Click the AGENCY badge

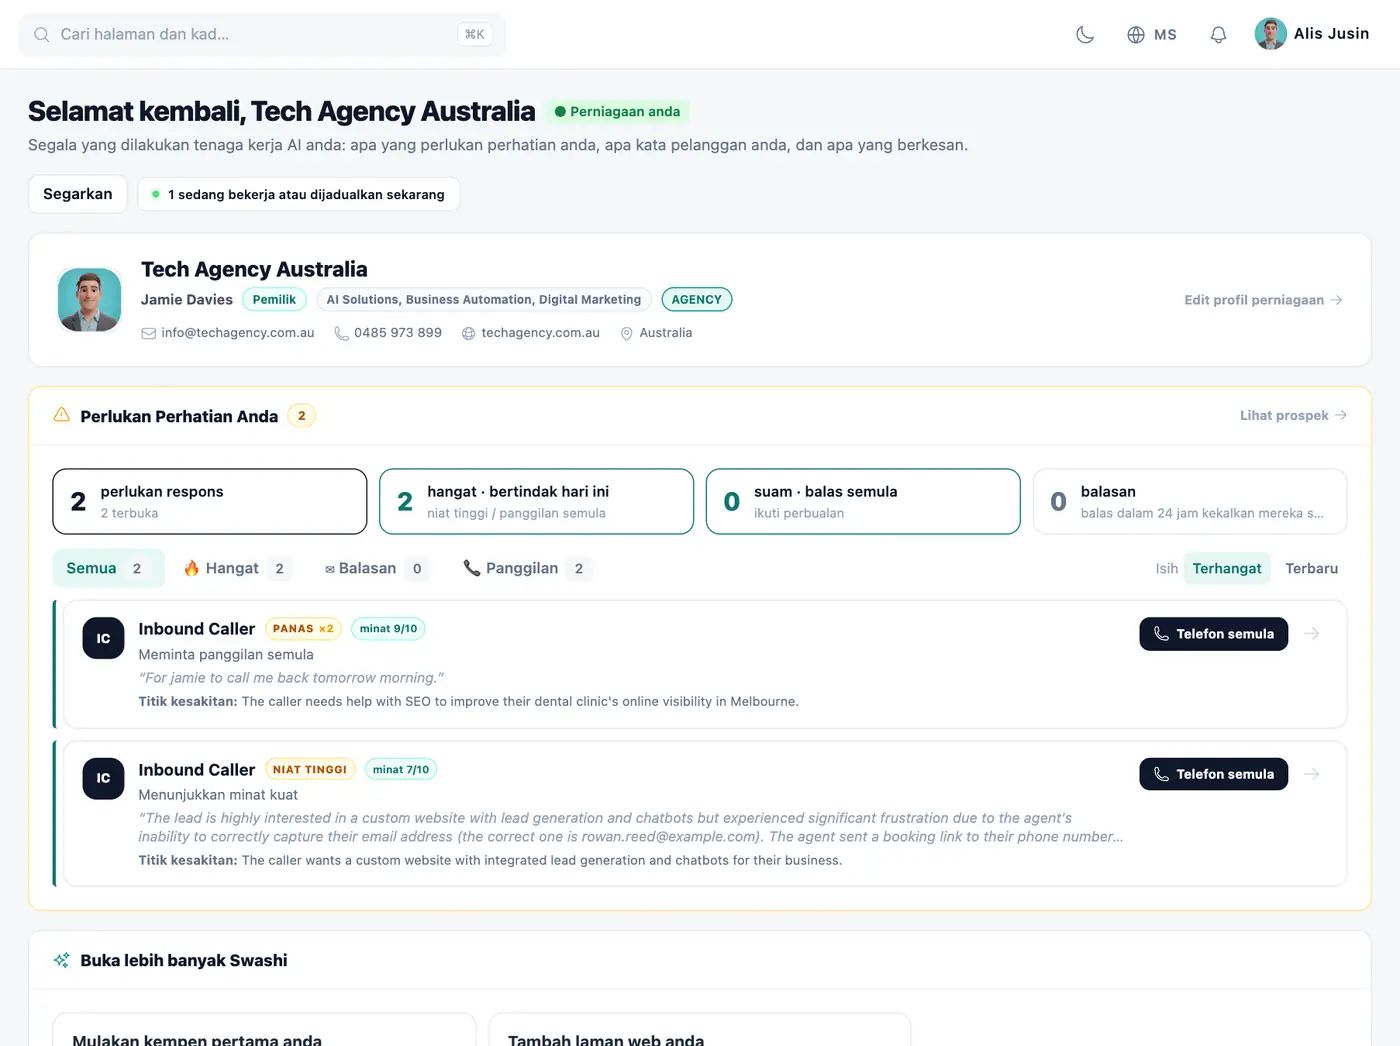[697, 300]
